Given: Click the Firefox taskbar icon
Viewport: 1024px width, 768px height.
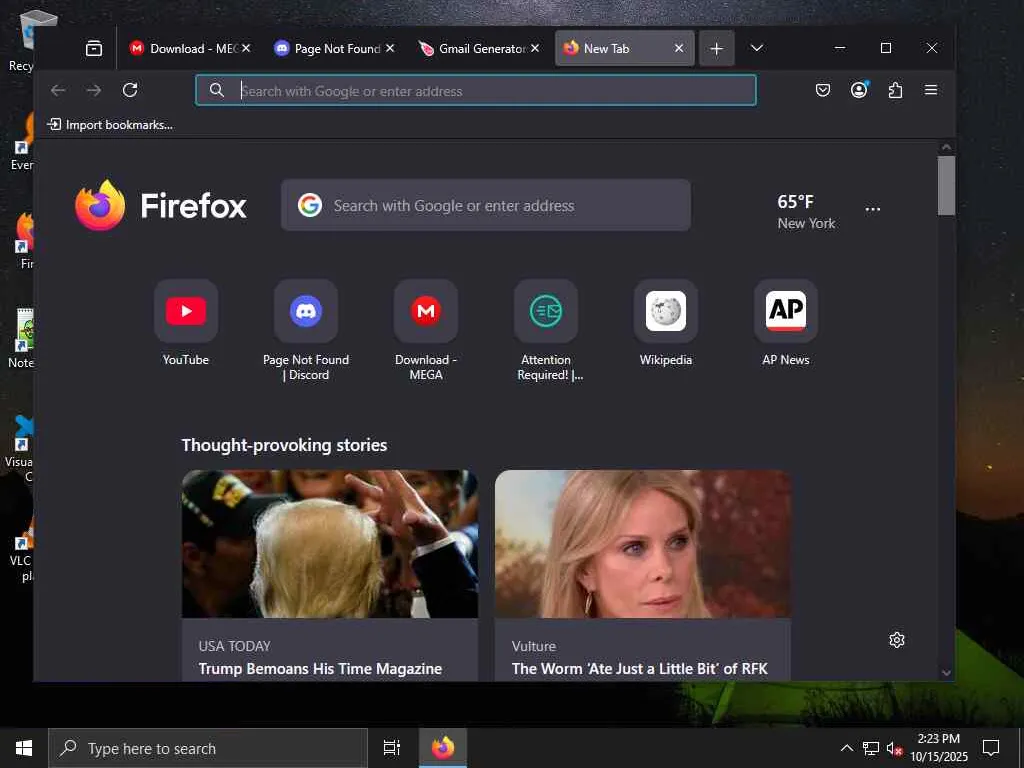Looking at the screenshot, I should (x=442, y=748).
